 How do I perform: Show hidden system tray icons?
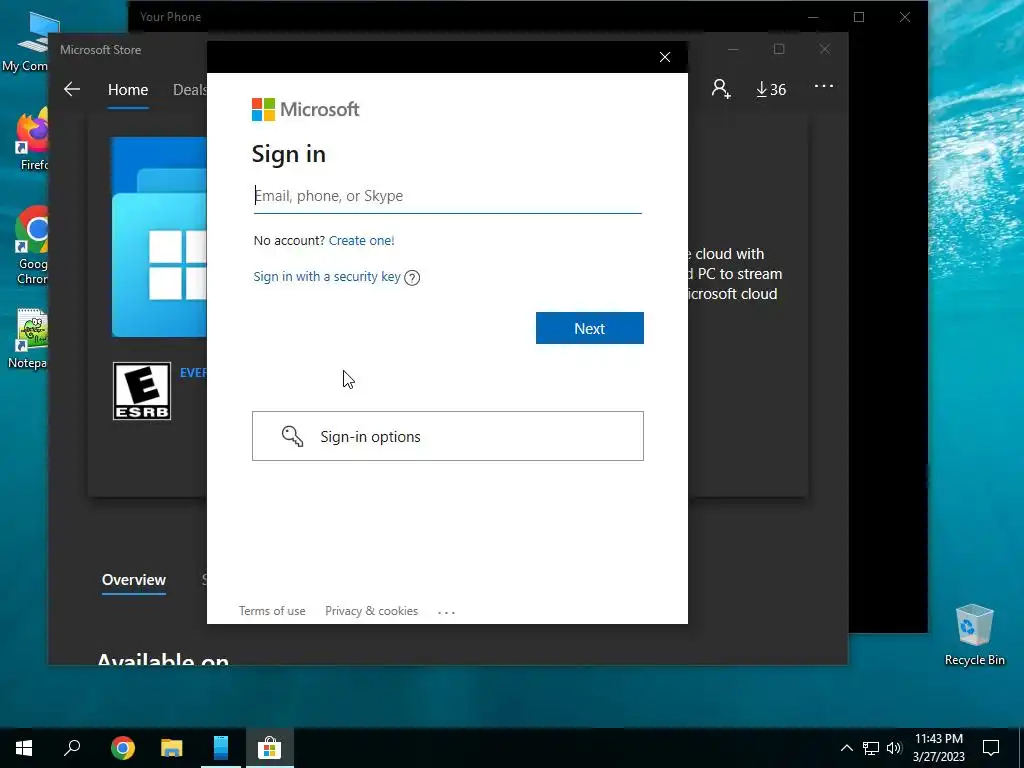tap(846, 748)
